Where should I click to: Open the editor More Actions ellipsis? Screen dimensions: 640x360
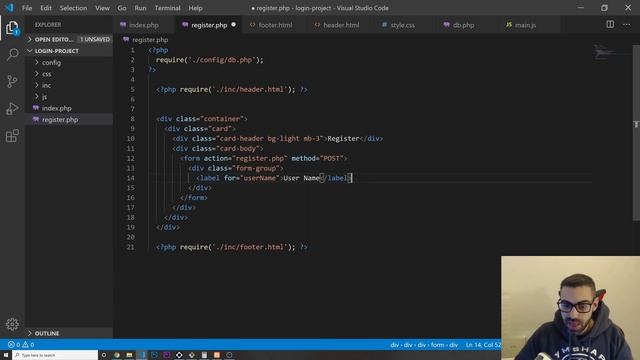626,24
